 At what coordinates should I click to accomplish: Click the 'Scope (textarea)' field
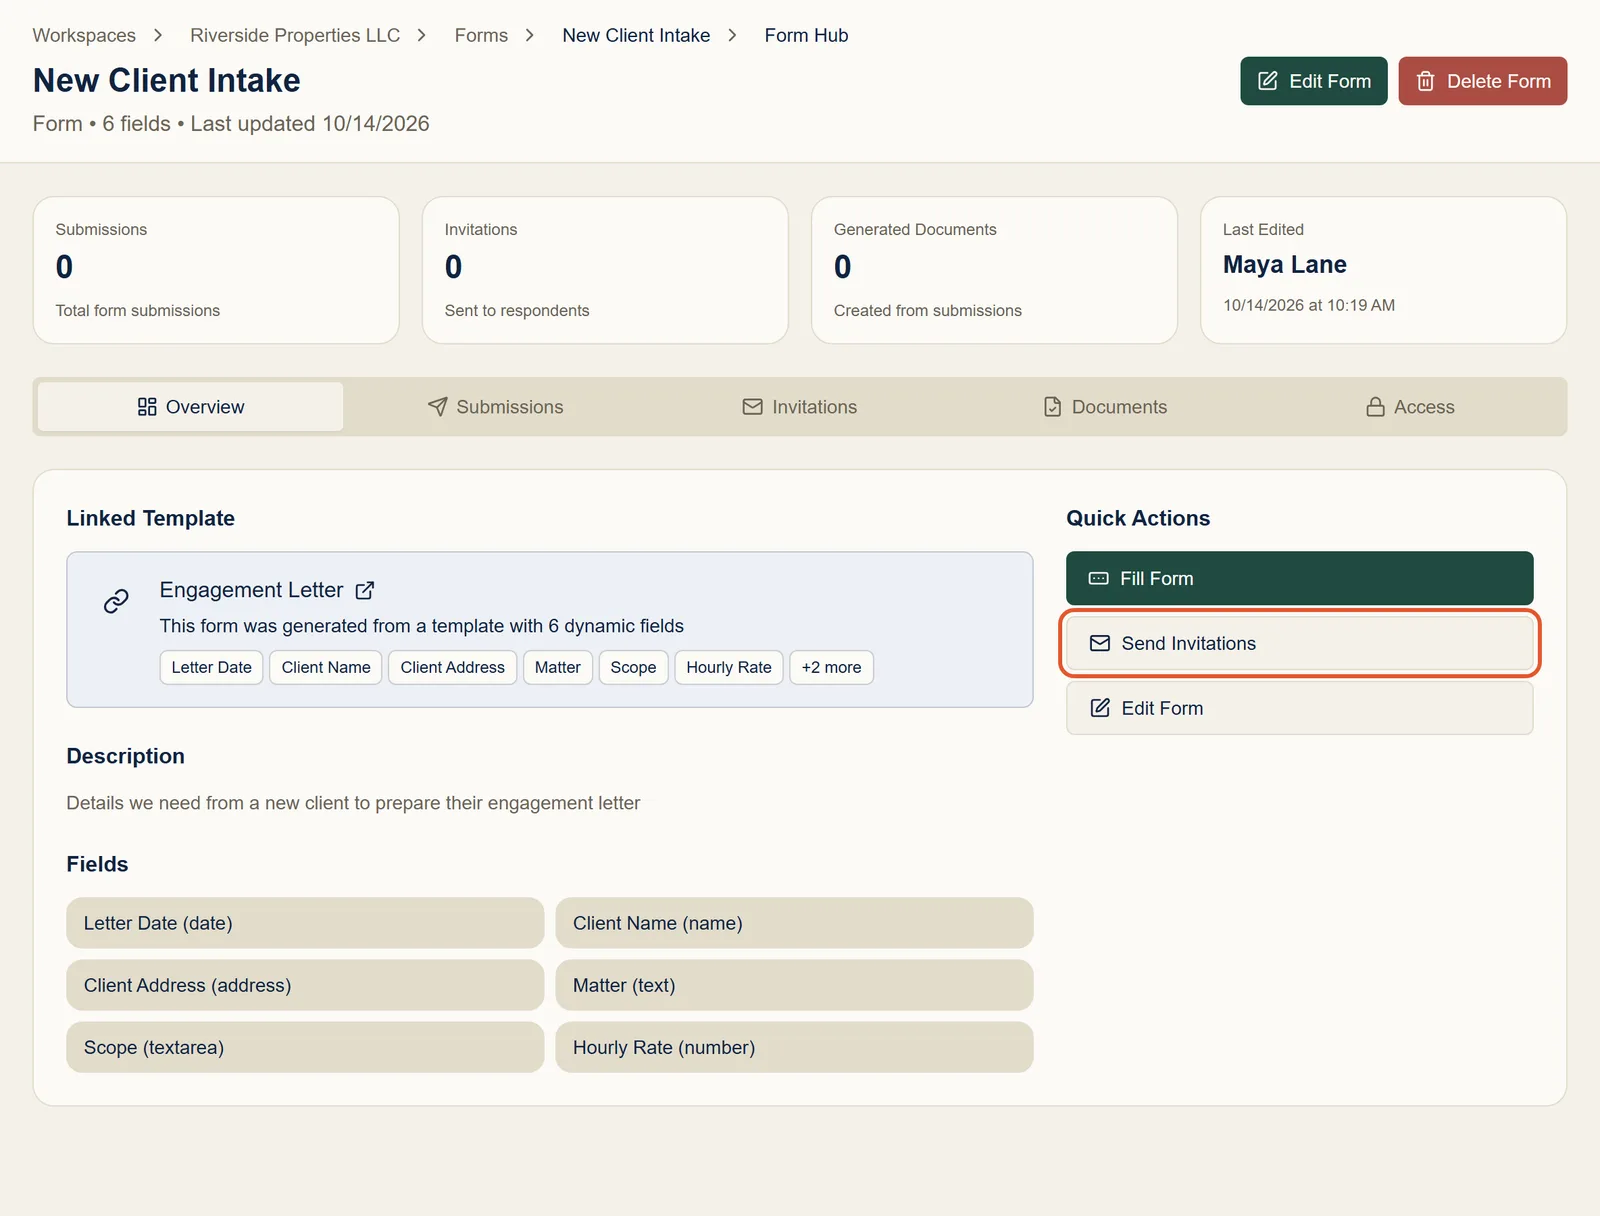point(305,1047)
